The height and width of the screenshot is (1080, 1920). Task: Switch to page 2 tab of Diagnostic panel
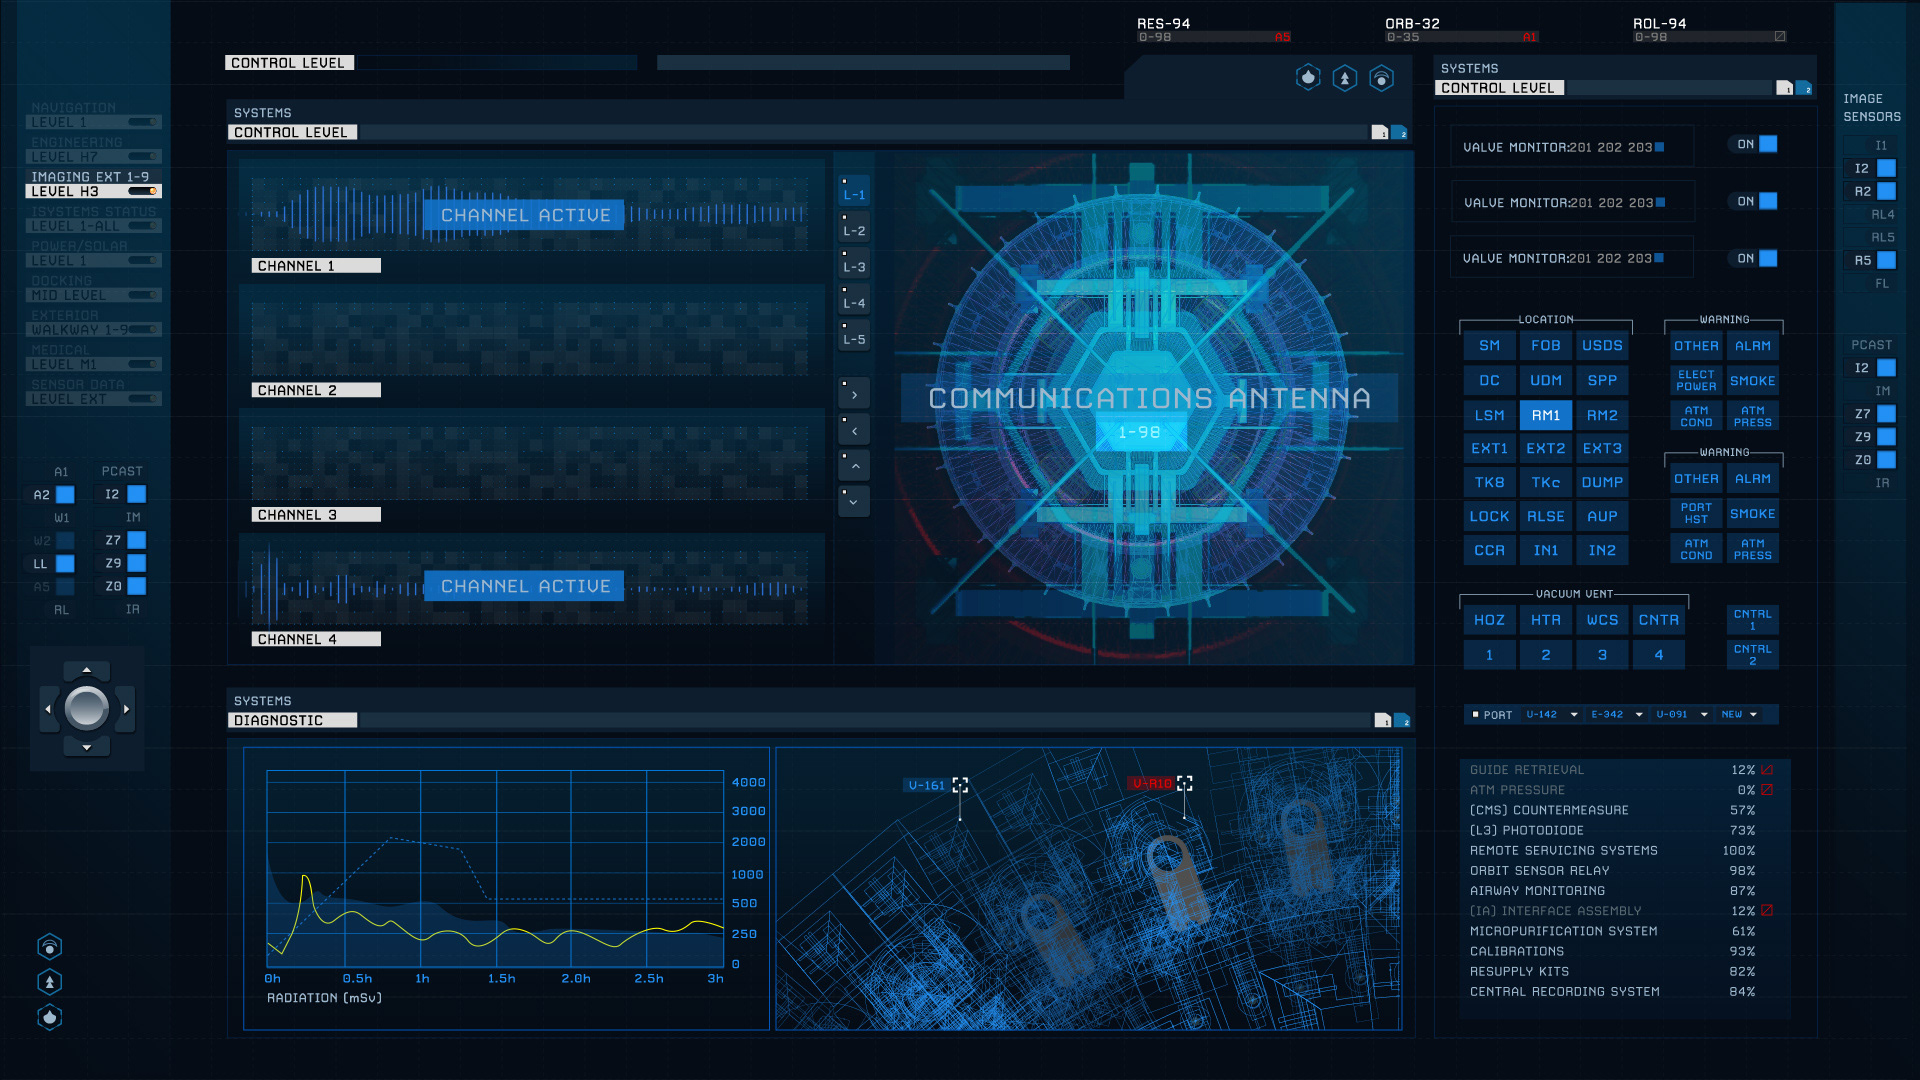(1402, 720)
